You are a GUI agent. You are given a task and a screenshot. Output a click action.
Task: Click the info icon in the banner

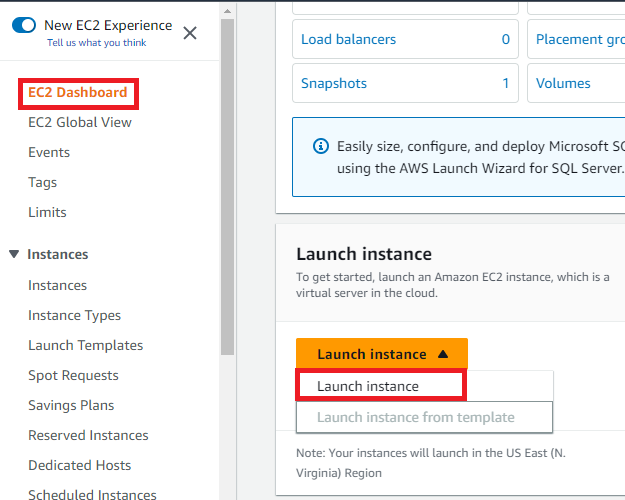click(321, 146)
